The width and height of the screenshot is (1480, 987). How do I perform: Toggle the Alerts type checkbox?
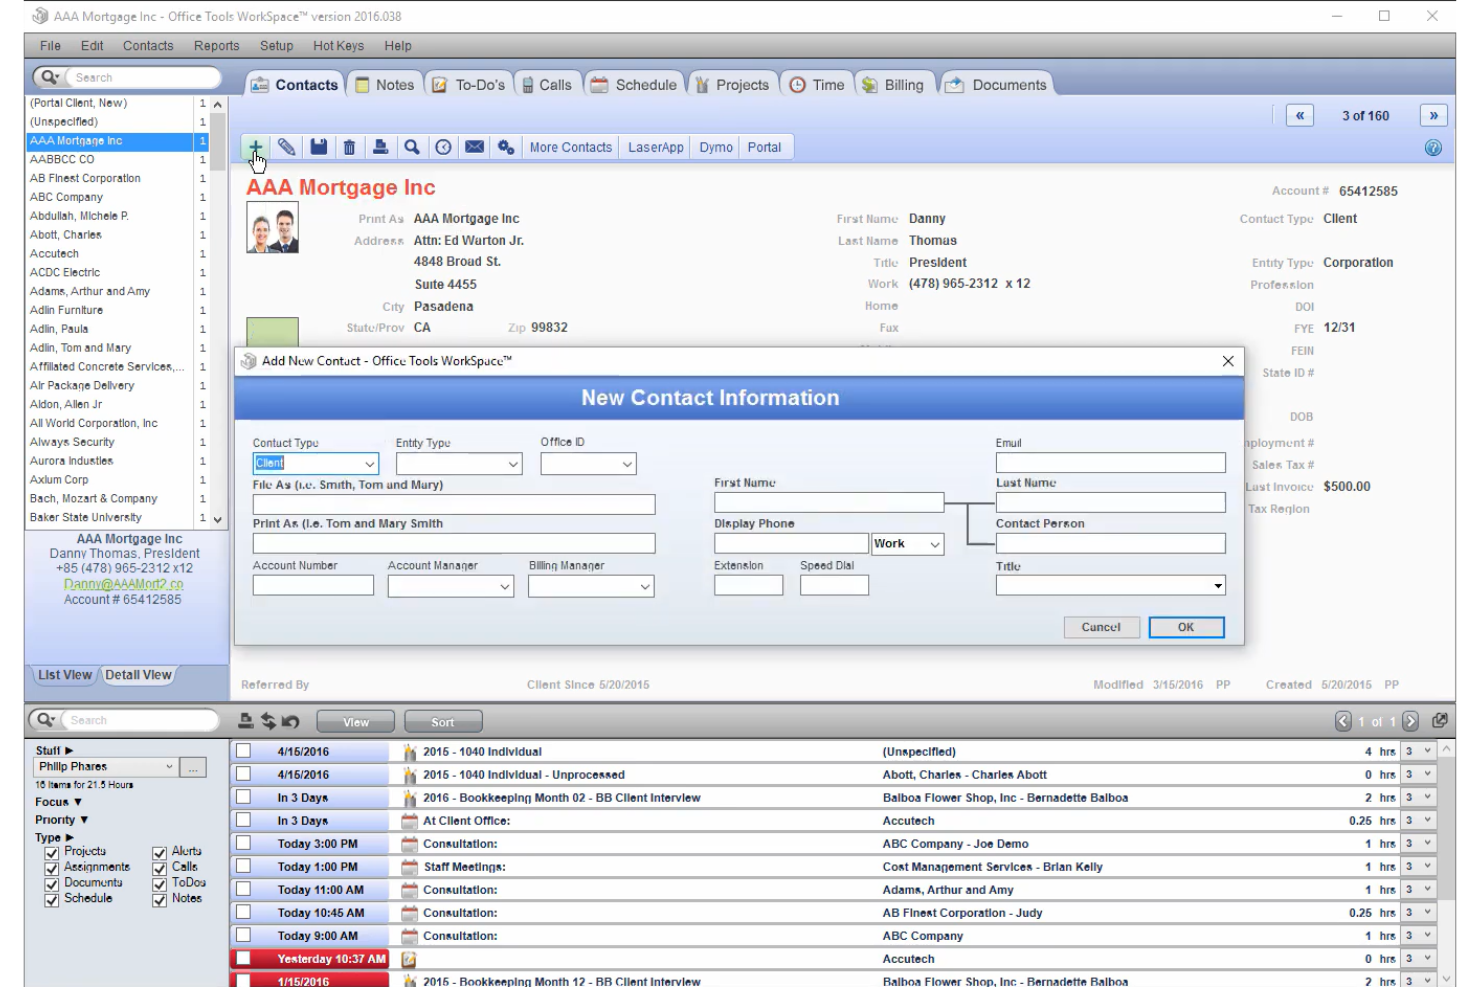click(x=159, y=853)
